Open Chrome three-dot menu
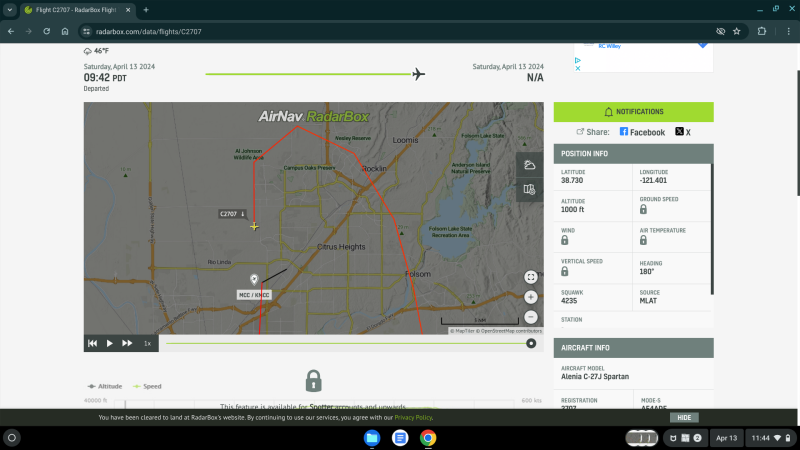Image resolution: width=800 pixels, height=450 pixels. click(789, 31)
